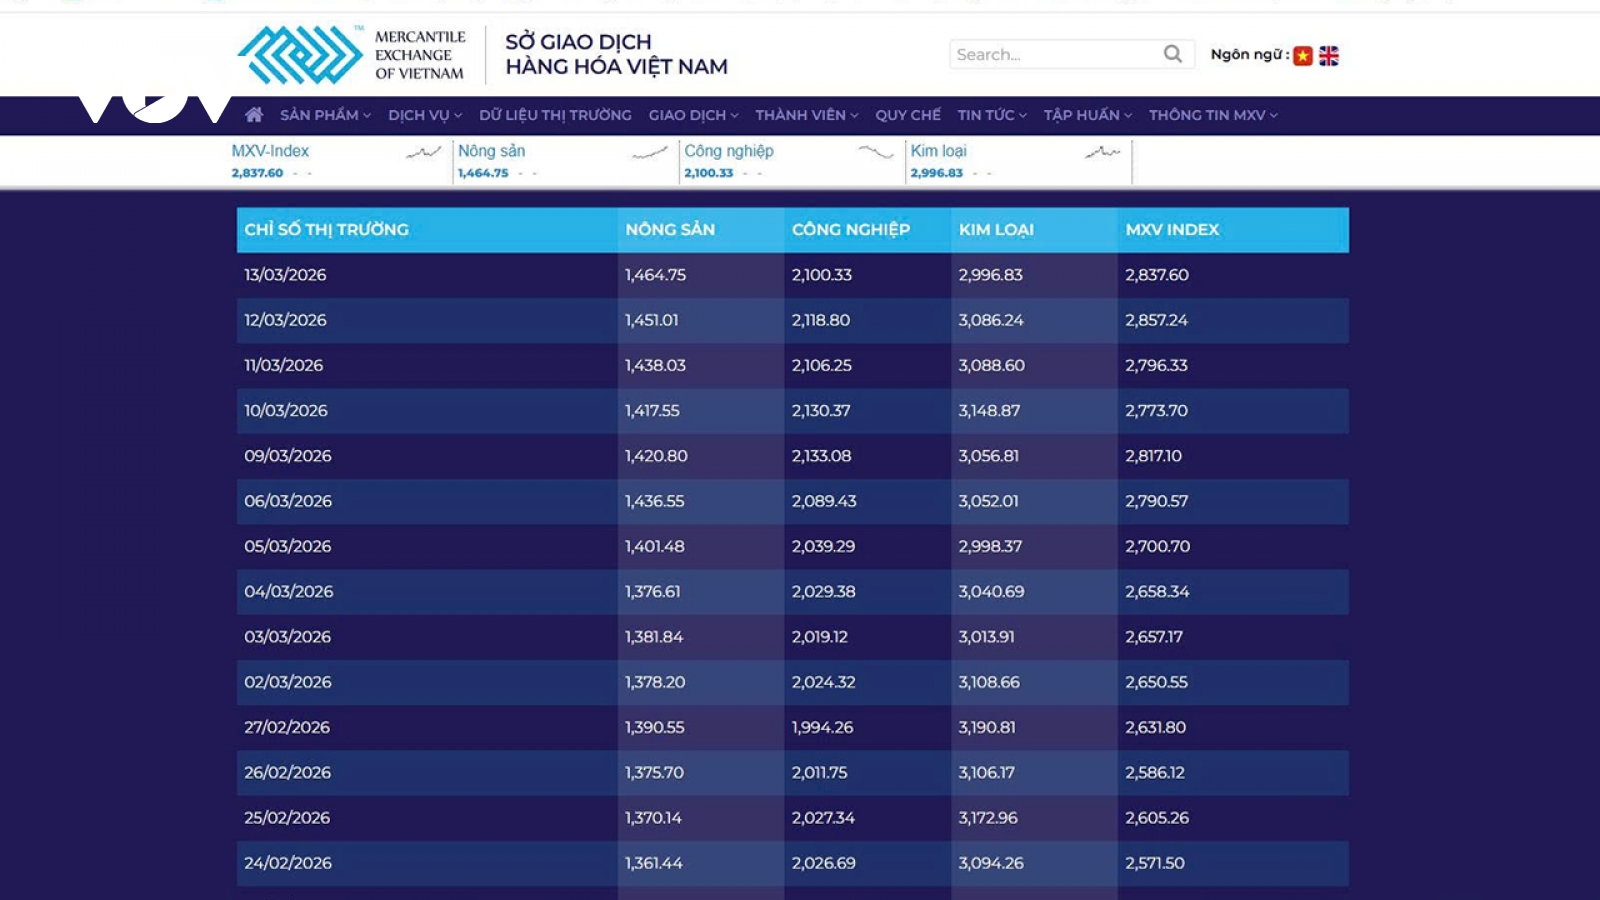Switch language using the UK flag
1600x900 pixels.
coord(1329,56)
